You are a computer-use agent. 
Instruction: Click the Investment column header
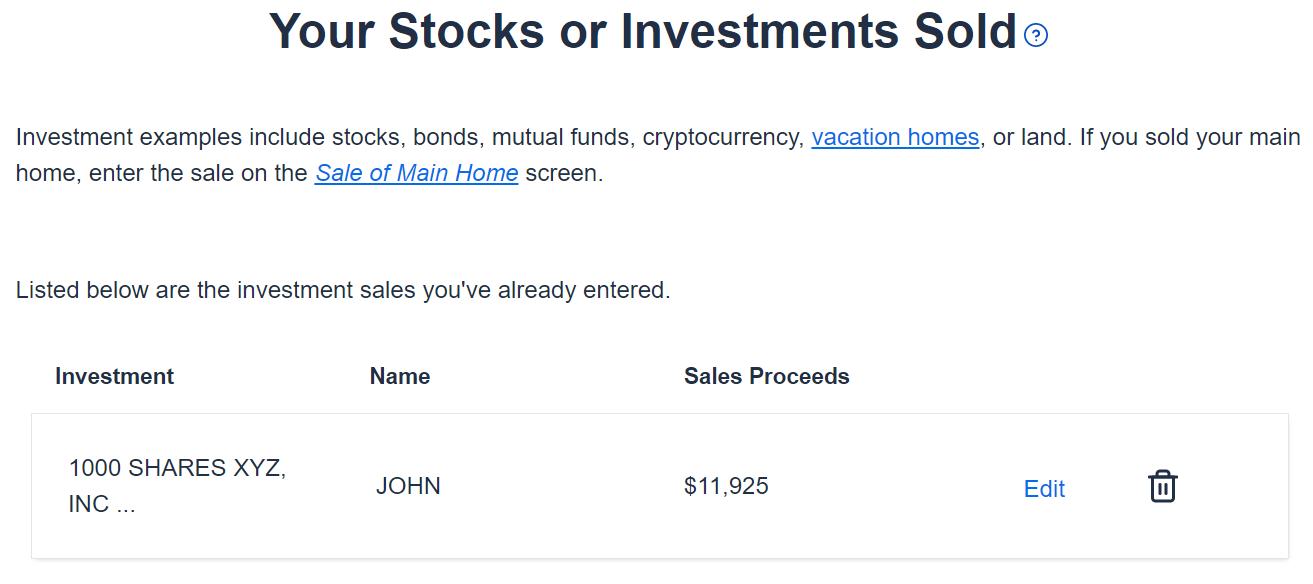tap(114, 376)
